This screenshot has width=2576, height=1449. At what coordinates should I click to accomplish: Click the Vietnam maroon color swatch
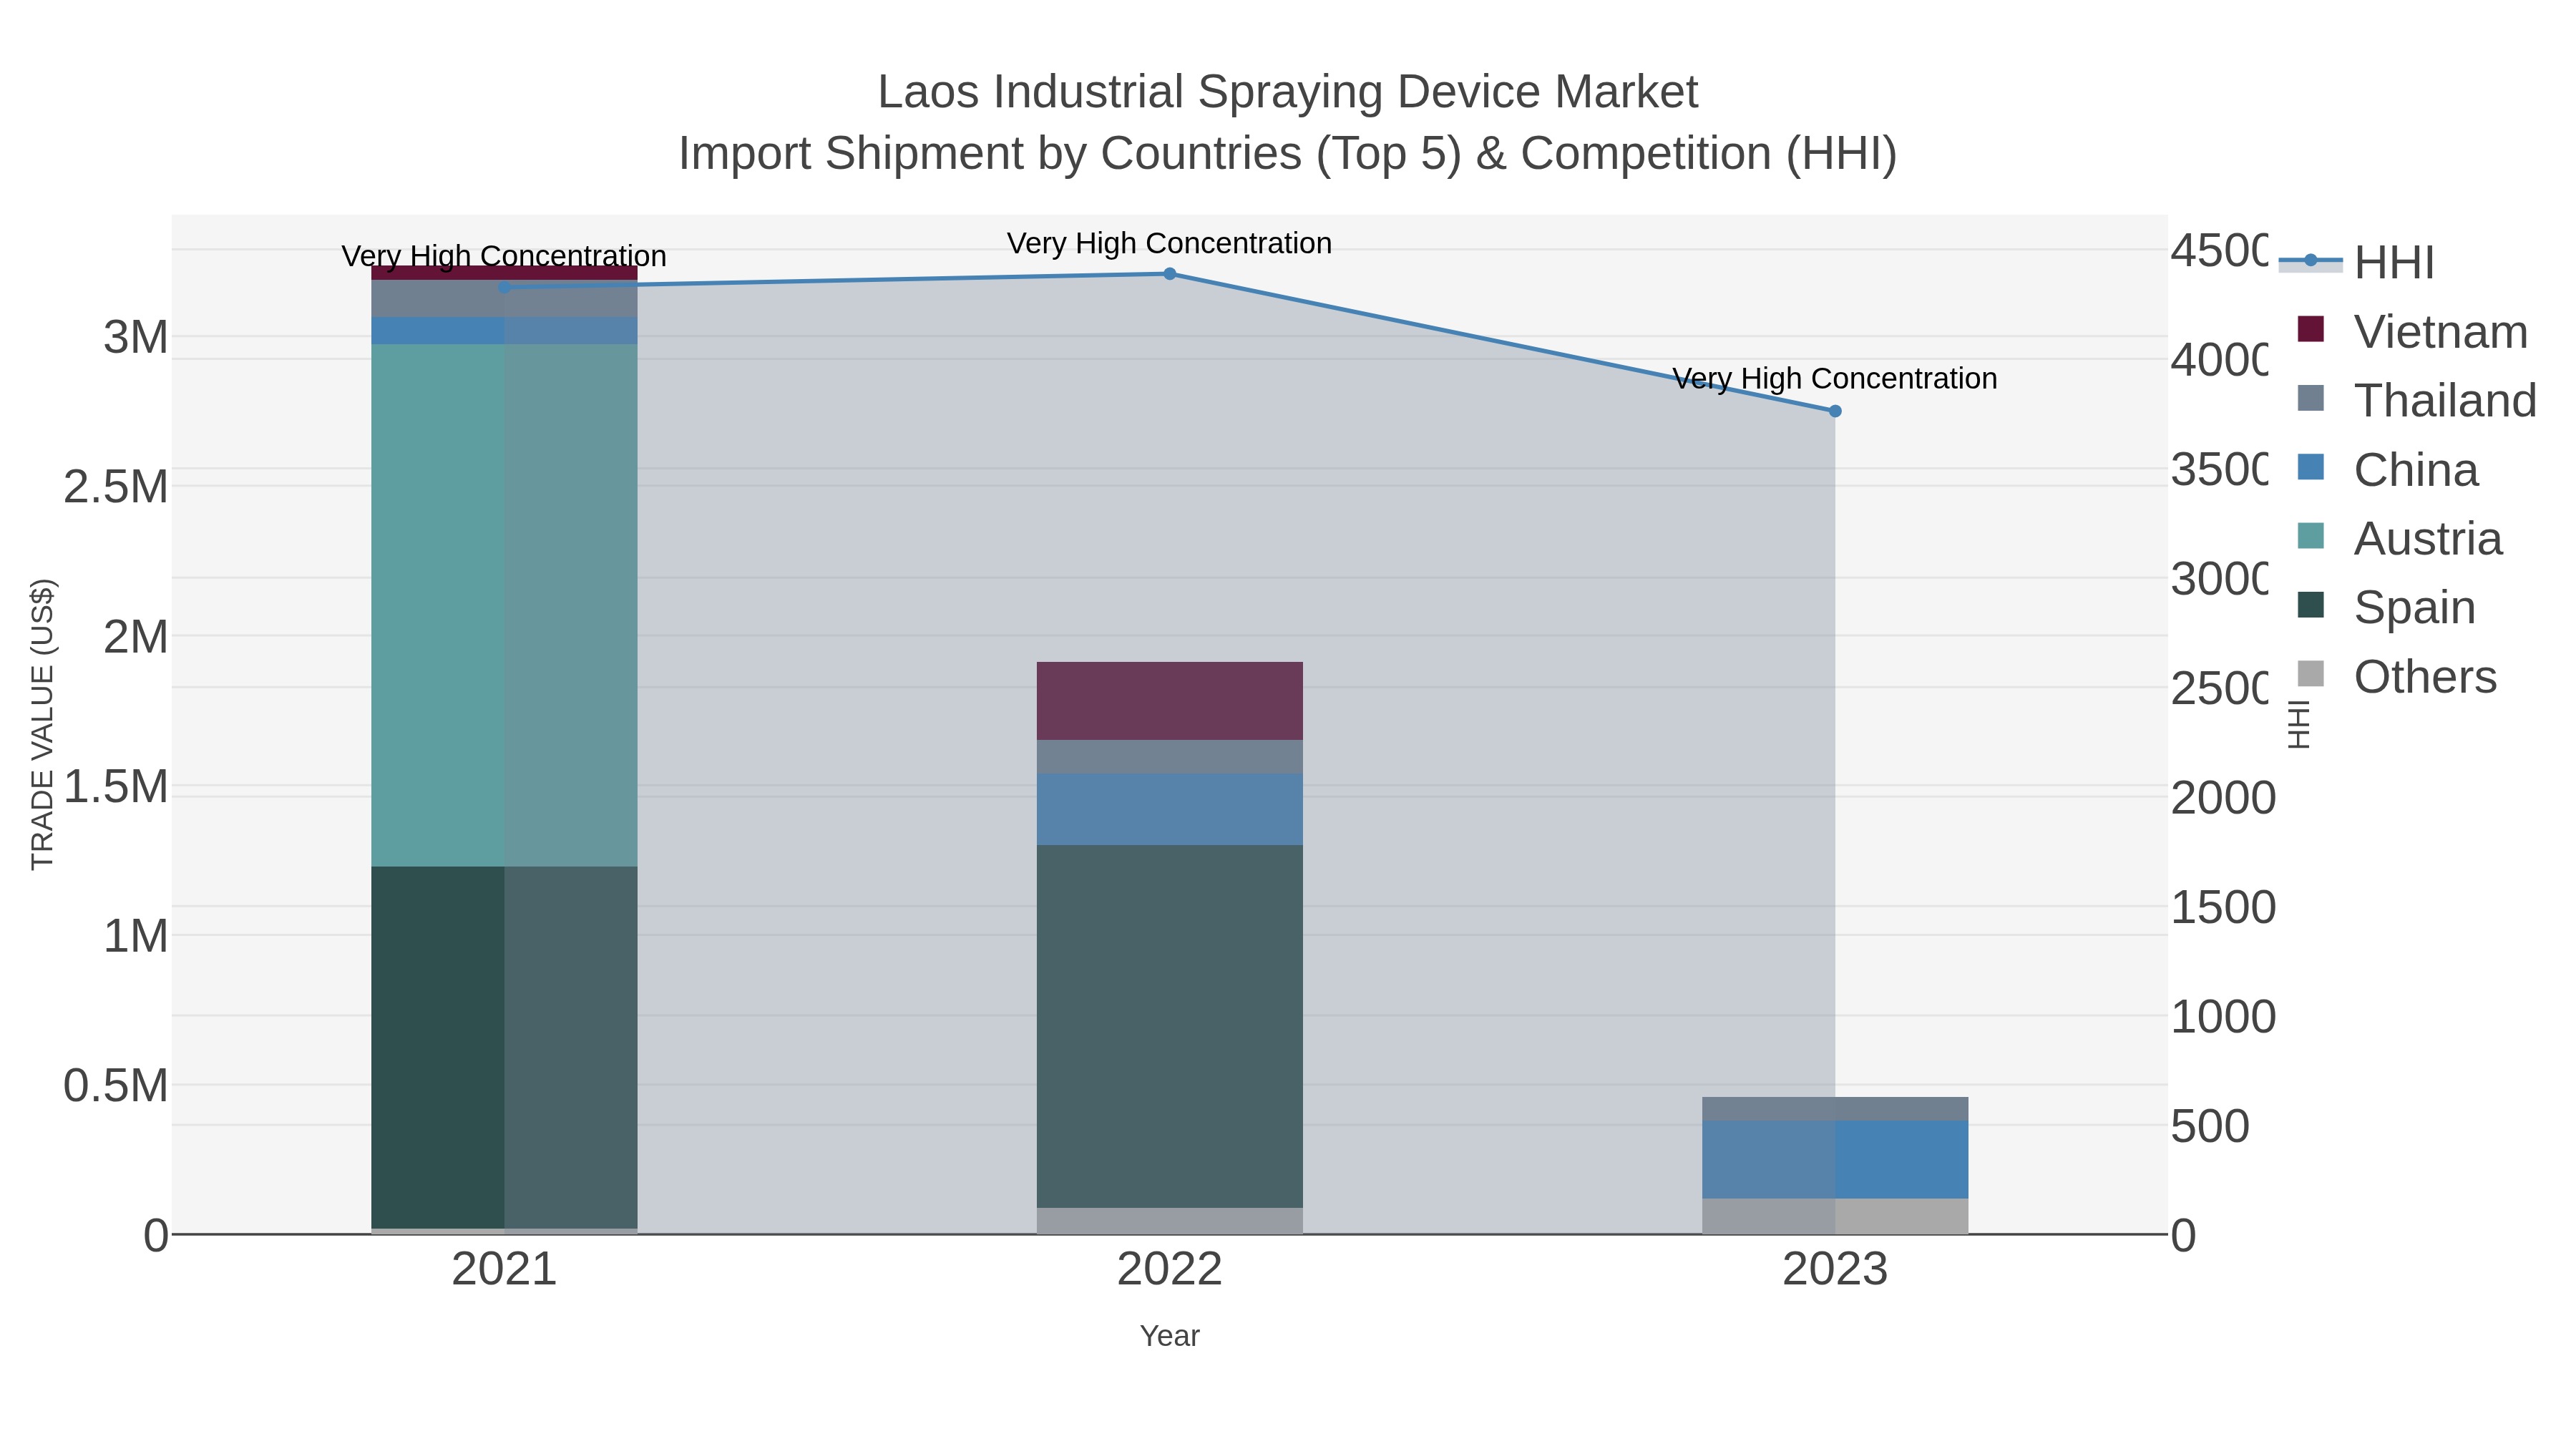click(x=2311, y=328)
